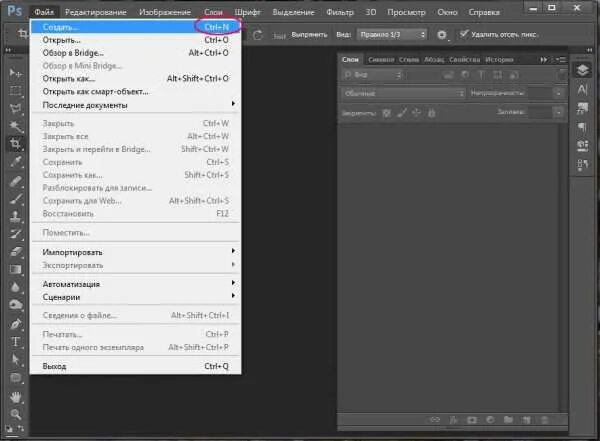Open the layer filter kind dropdown
This screenshot has height=441, width=600.
tap(372, 75)
